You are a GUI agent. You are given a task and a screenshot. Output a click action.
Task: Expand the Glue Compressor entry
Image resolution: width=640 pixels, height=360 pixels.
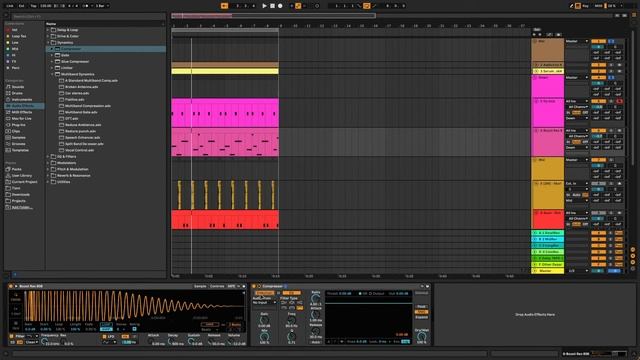click(x=52, y=62)
